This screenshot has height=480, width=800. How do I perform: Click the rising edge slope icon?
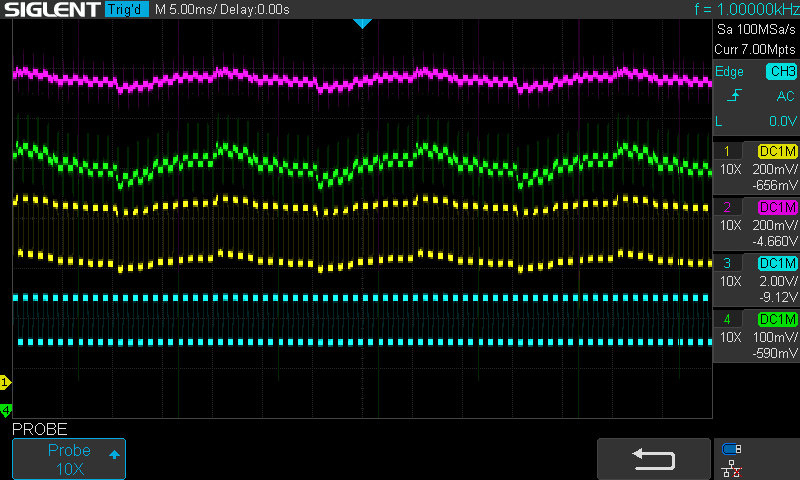(734, 95)
